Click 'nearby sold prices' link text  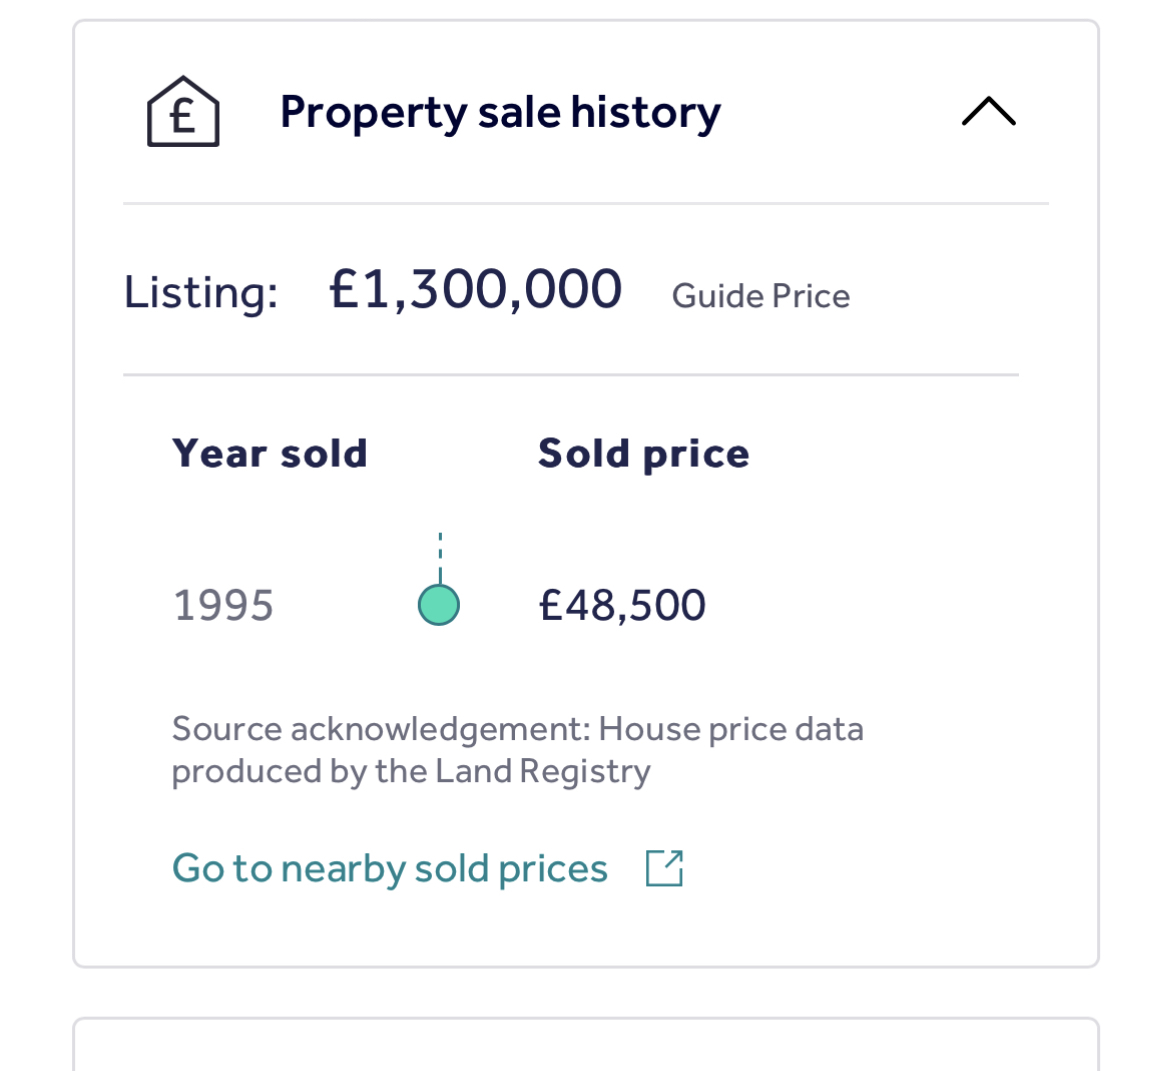point(445,869)
